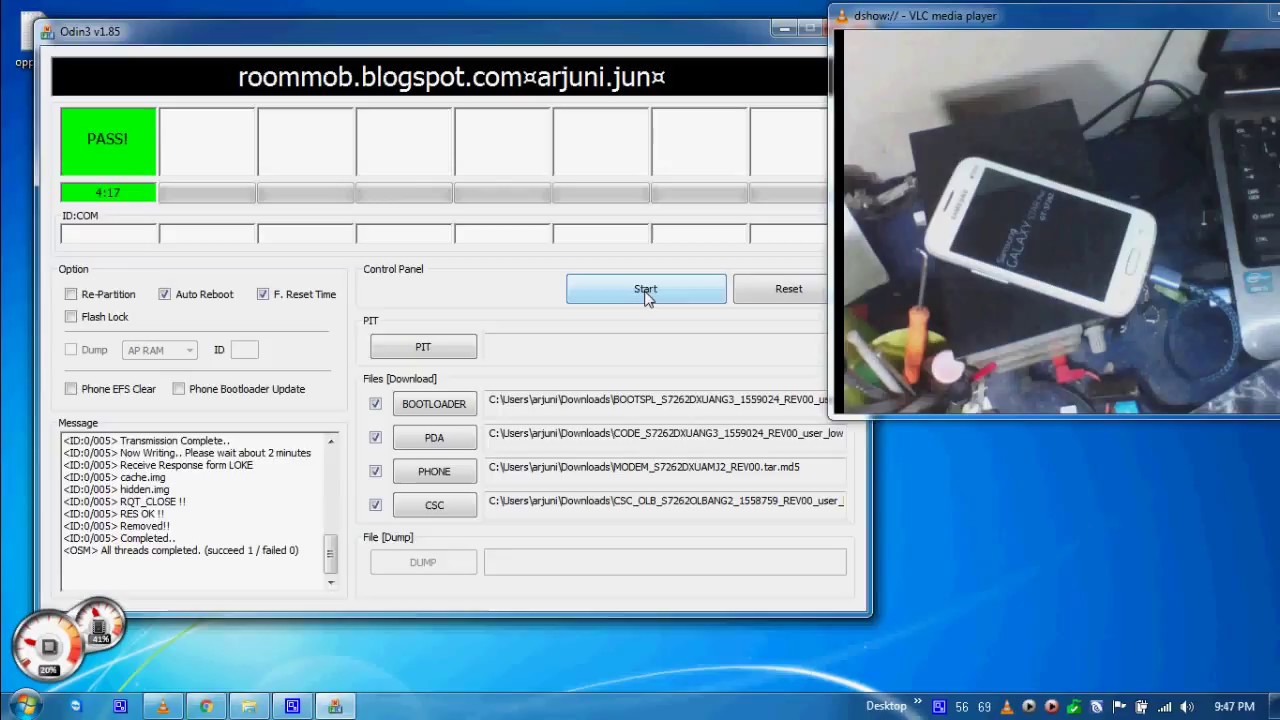
Task: Click the green PASS! status box
Action: (108, 141)
